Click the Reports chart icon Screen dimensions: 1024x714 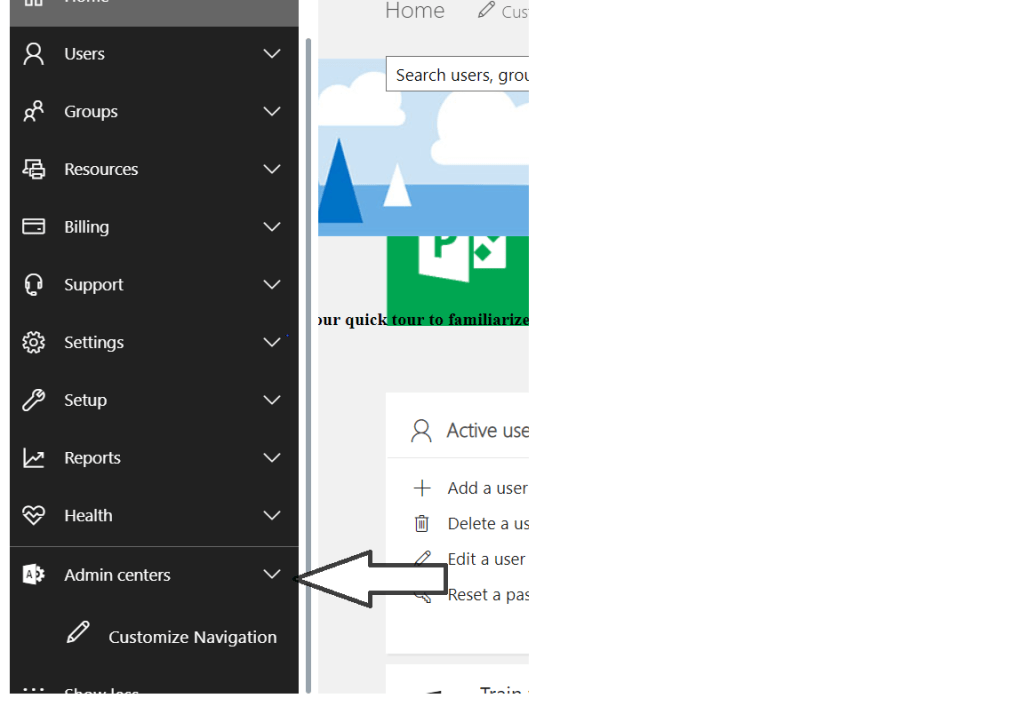(x=34, y=458)
